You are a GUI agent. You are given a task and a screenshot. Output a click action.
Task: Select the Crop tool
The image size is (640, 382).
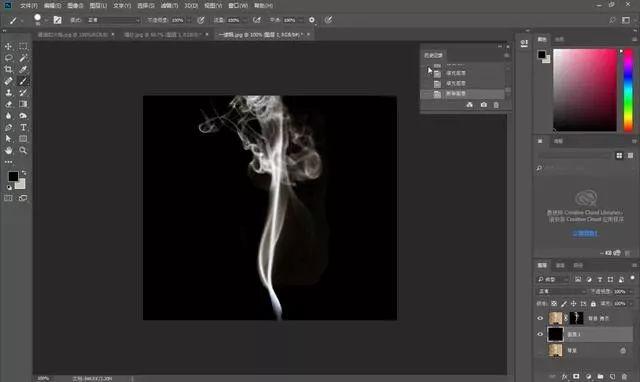pos(8,69)
